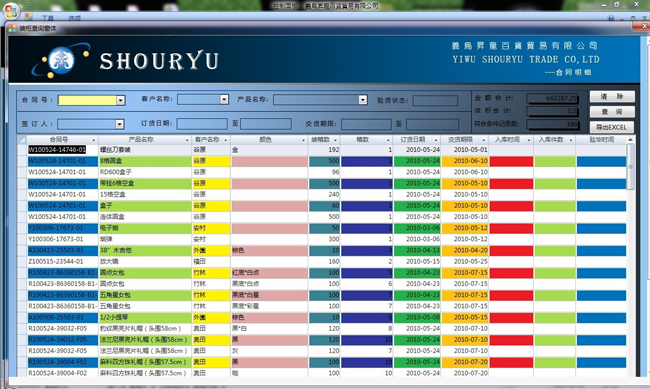Open the 选项 menu tab
Screen dimensions: 650x389
tap(75, 18)
